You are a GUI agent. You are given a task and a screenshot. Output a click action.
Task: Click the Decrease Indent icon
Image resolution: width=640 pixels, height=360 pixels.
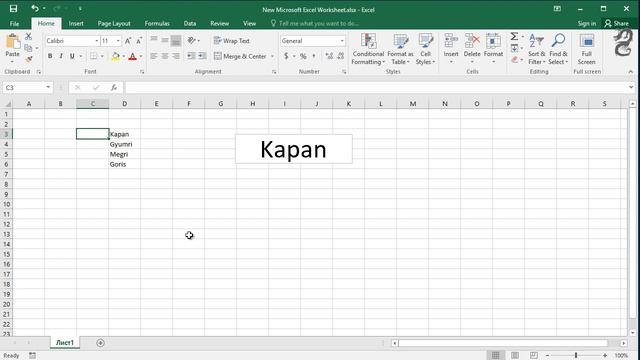point(191,56)
